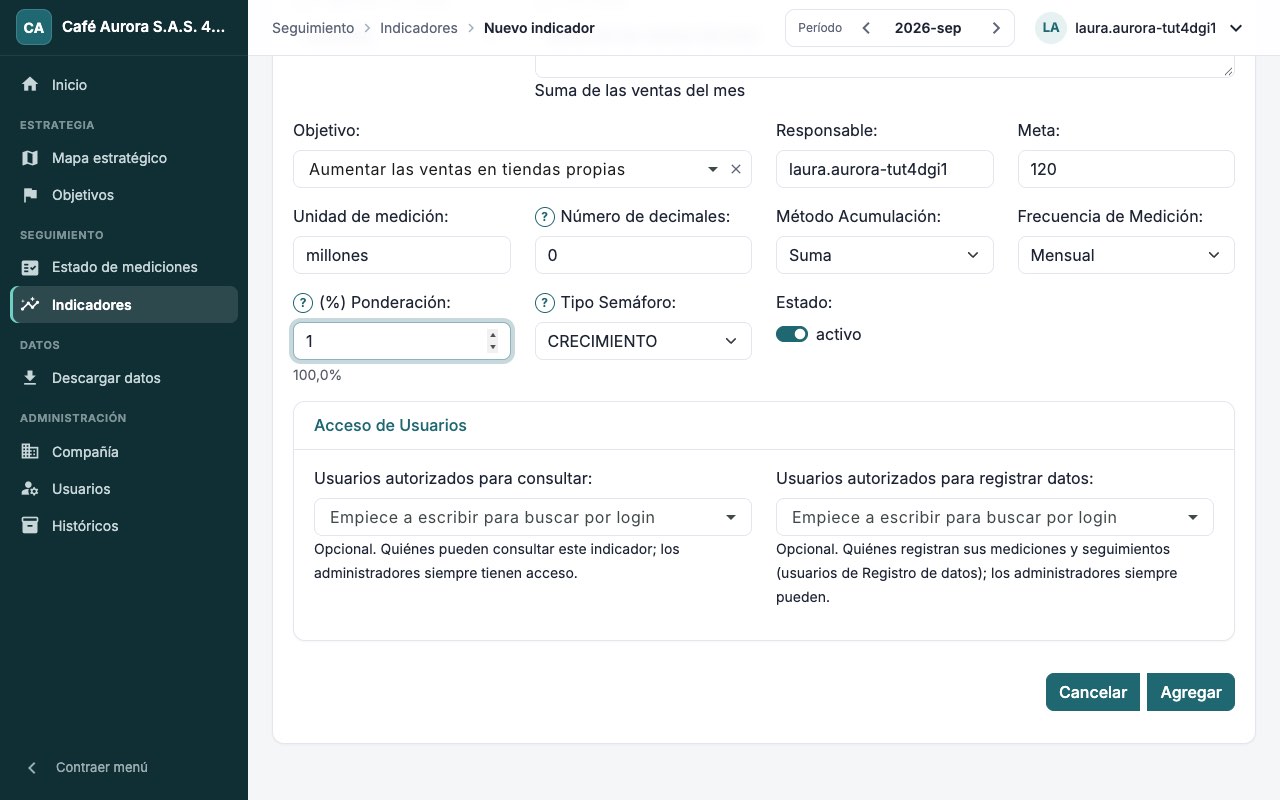Click the Cancelar button
The image size is (1280, 800).
coord(1093,692)
